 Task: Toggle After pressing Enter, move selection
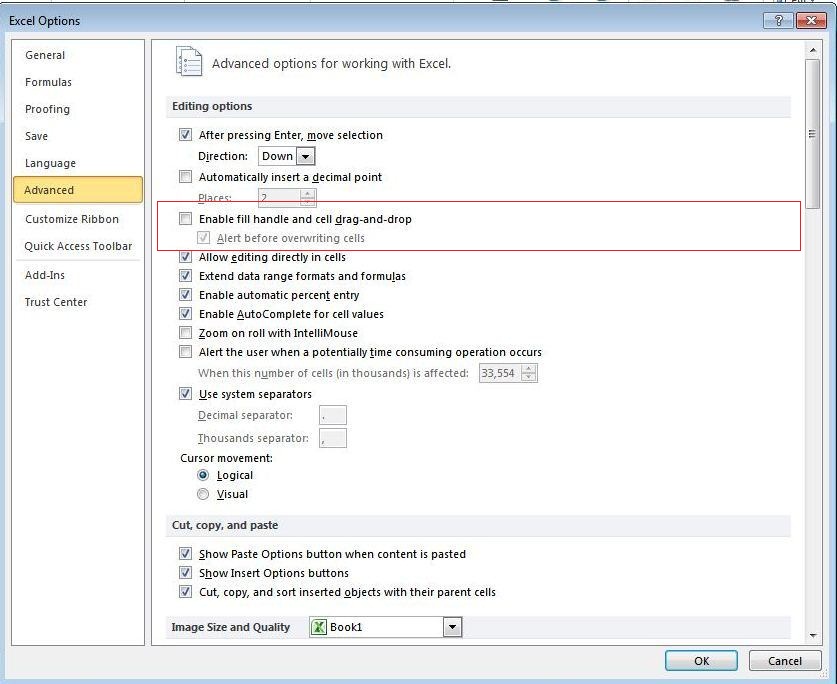(x=185, y=135)
